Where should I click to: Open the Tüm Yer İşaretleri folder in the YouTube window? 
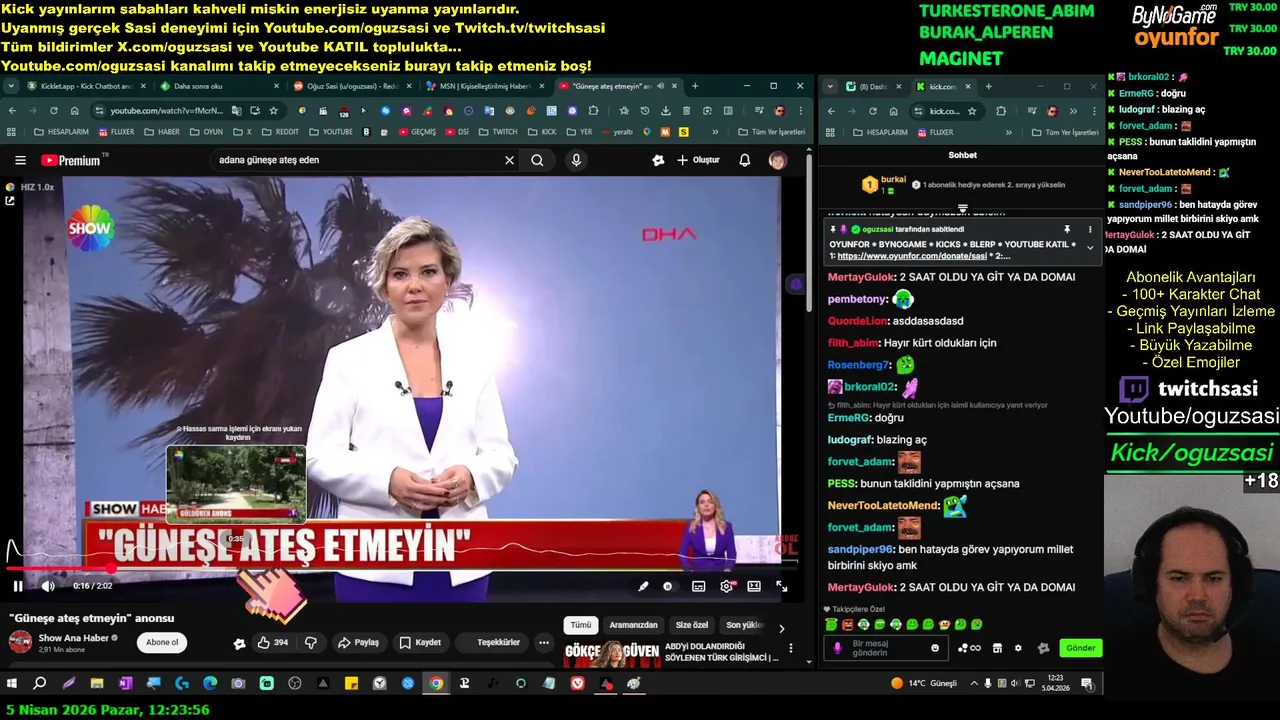point(772,132)
